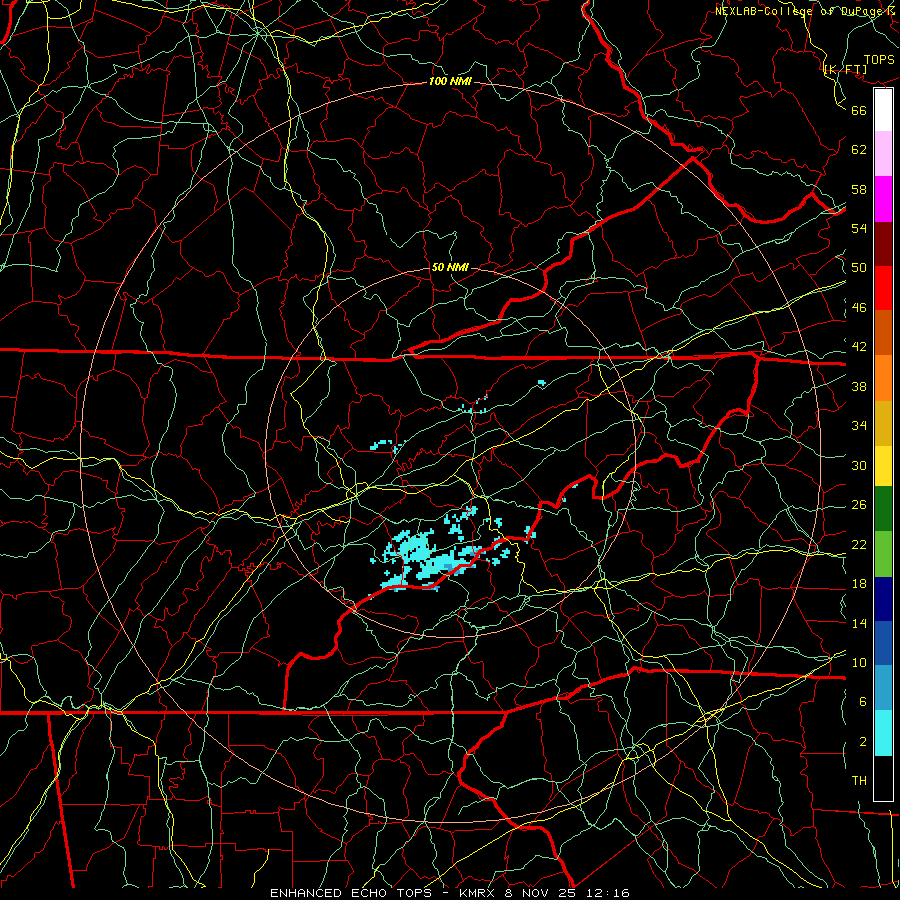Select the dark red swatch in the legend
The image size is (900, 900).
point(883,244)
